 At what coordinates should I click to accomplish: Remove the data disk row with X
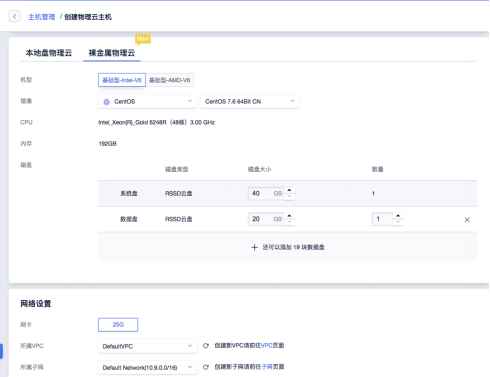[467, 220]
